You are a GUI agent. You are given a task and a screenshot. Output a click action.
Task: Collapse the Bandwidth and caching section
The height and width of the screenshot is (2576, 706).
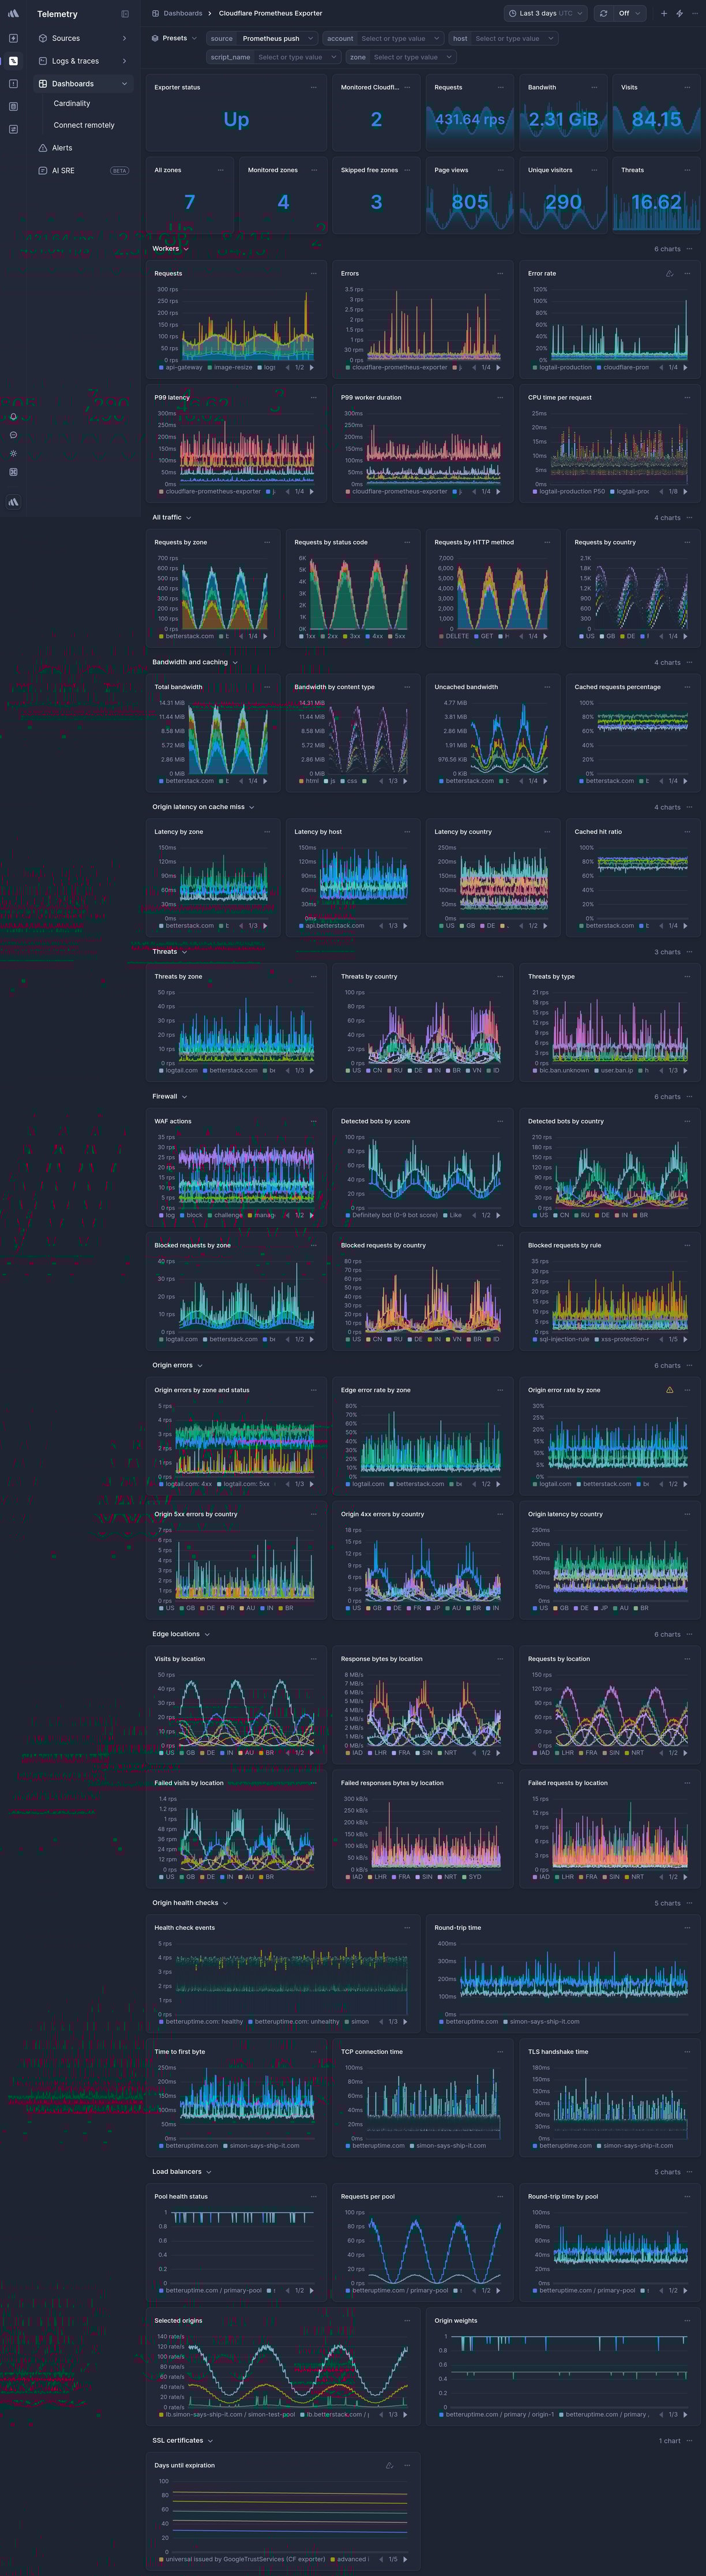[195, 662]
